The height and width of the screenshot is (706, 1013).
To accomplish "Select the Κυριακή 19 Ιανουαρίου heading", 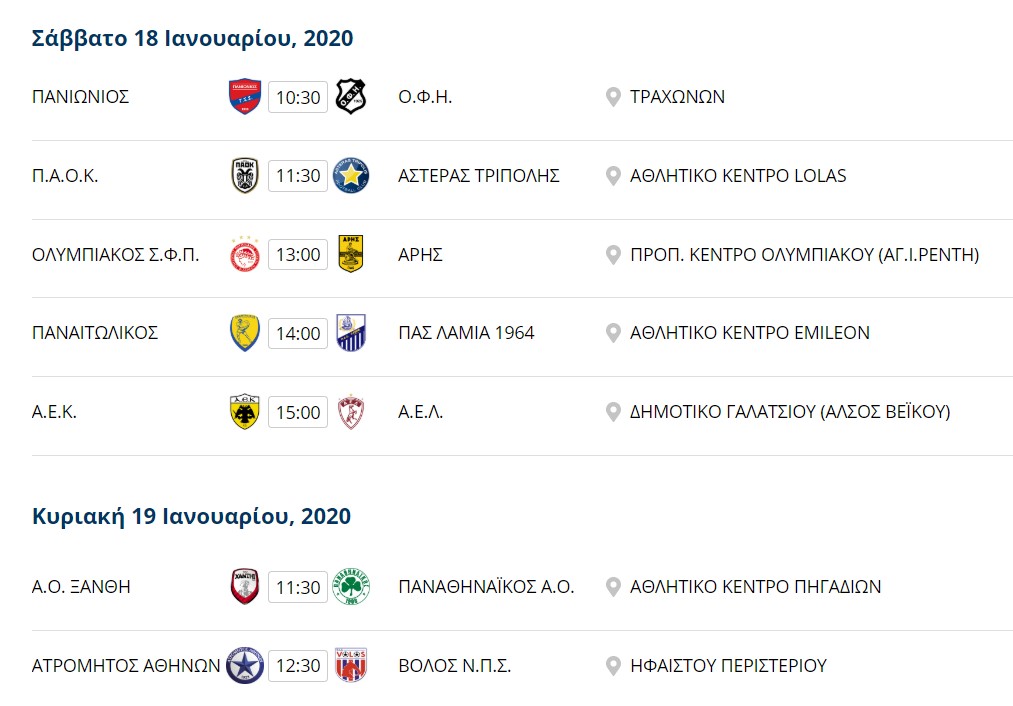I will click(x=191, y=517).
